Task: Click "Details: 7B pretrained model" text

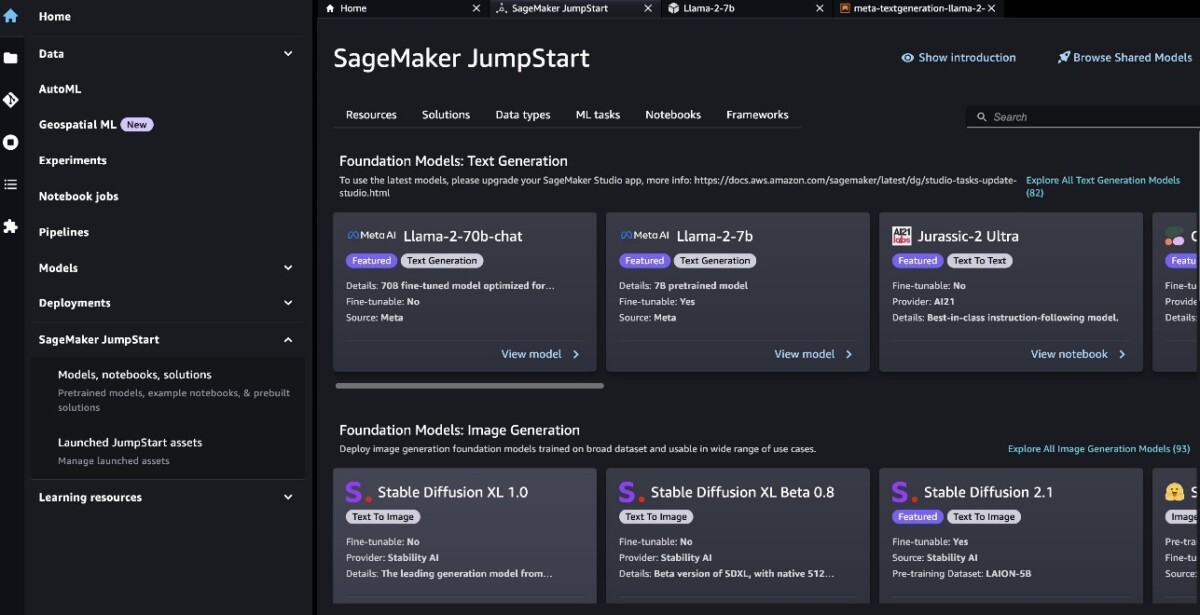Action: pos(683,285)
